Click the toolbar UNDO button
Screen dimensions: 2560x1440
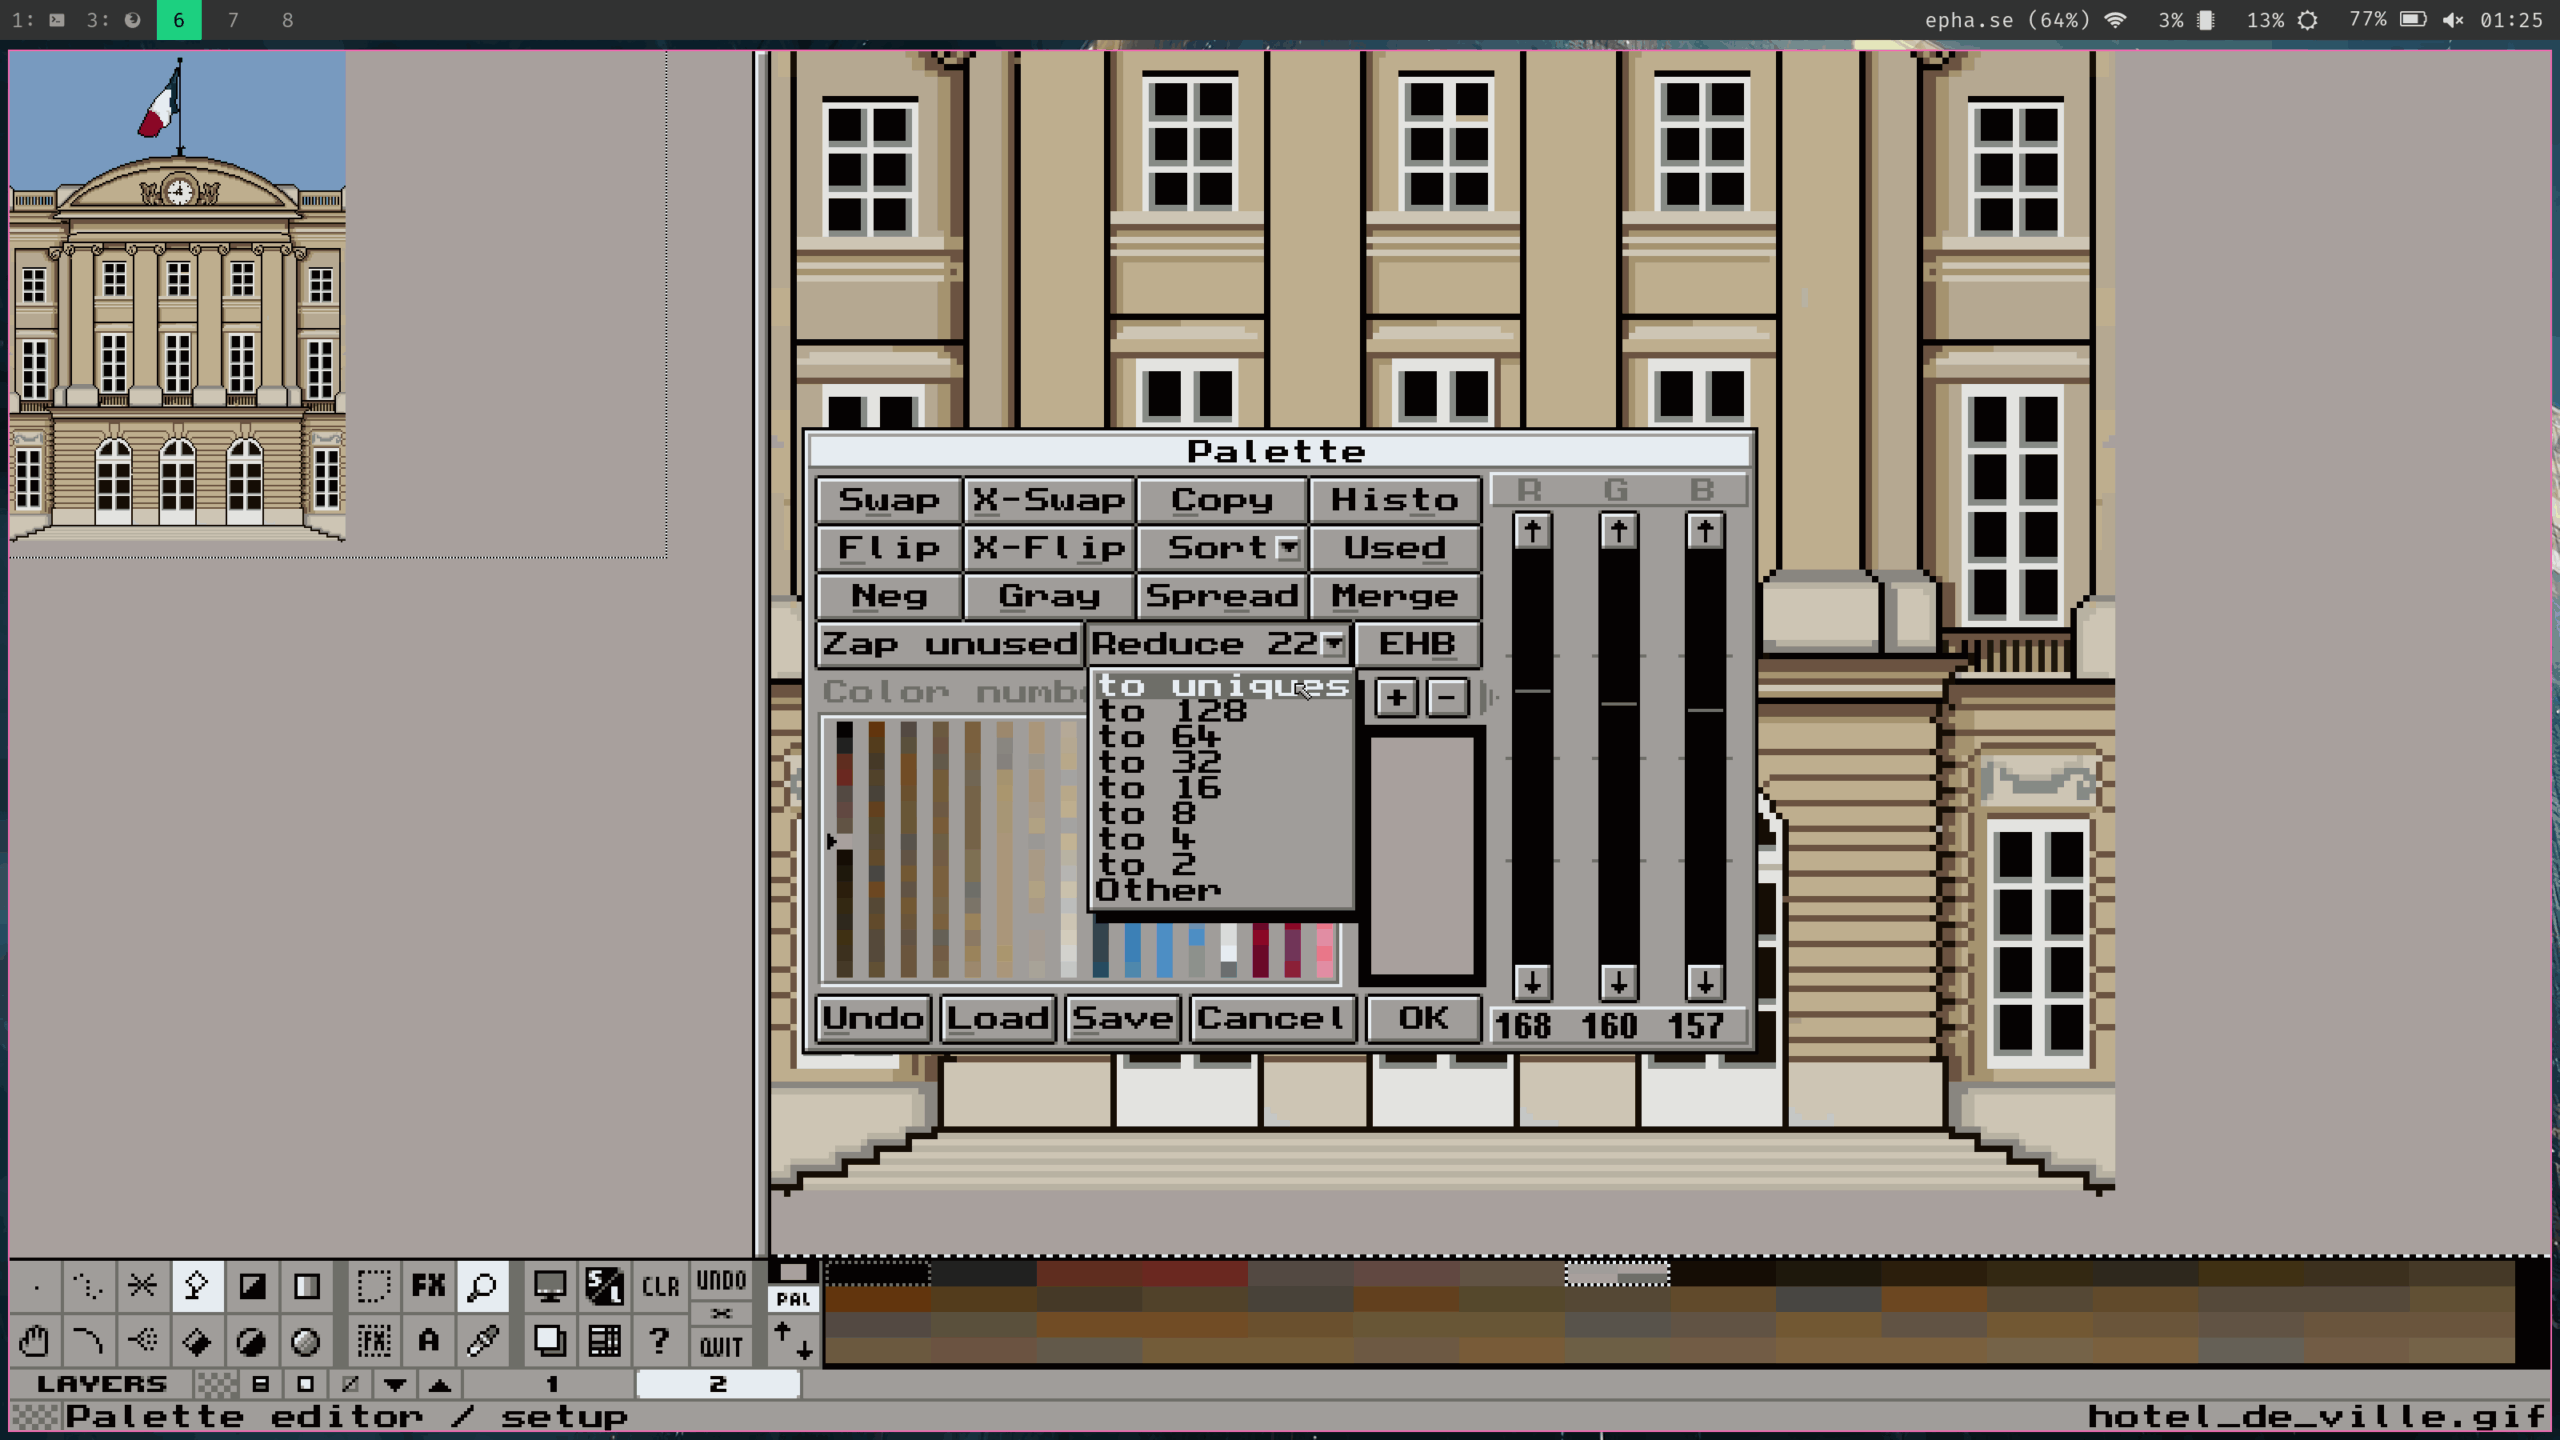[721, 1281]
